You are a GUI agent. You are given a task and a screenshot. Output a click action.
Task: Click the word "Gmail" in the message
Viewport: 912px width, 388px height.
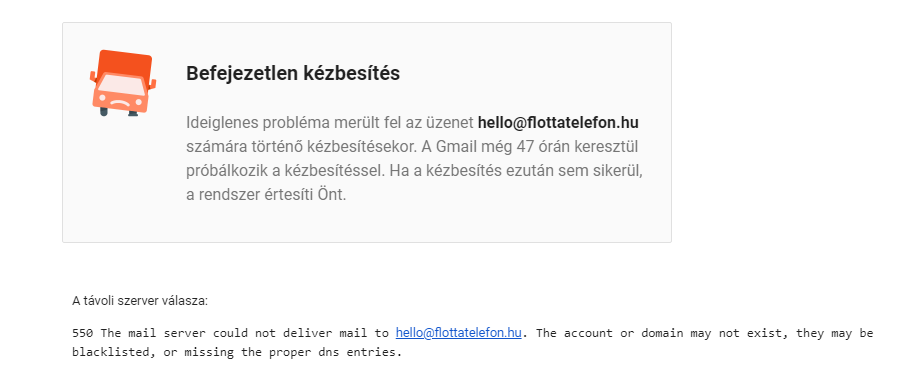[x=454, y=147]
